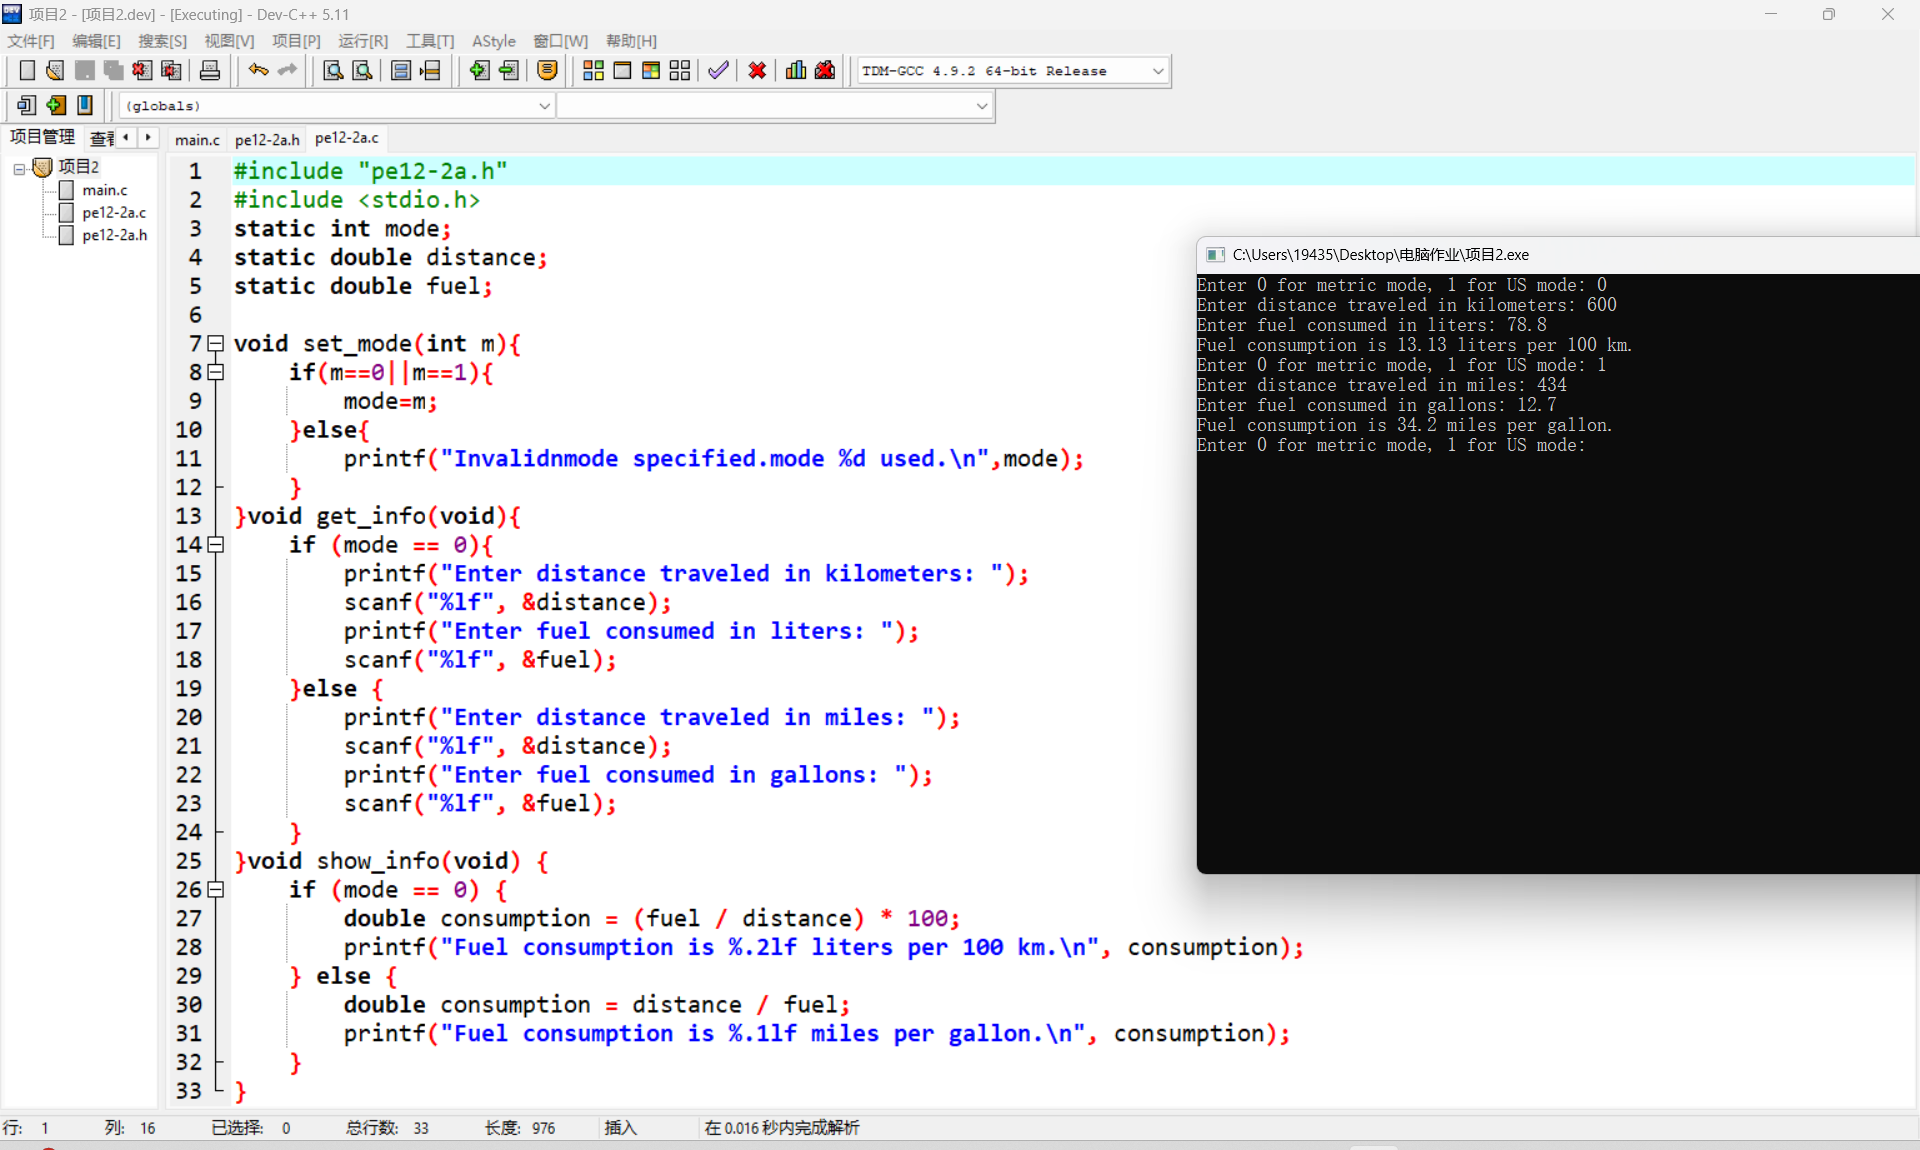Open the 运行[R] menu
This screenshot has height=1150, width=1920.
tap(362, 41)
